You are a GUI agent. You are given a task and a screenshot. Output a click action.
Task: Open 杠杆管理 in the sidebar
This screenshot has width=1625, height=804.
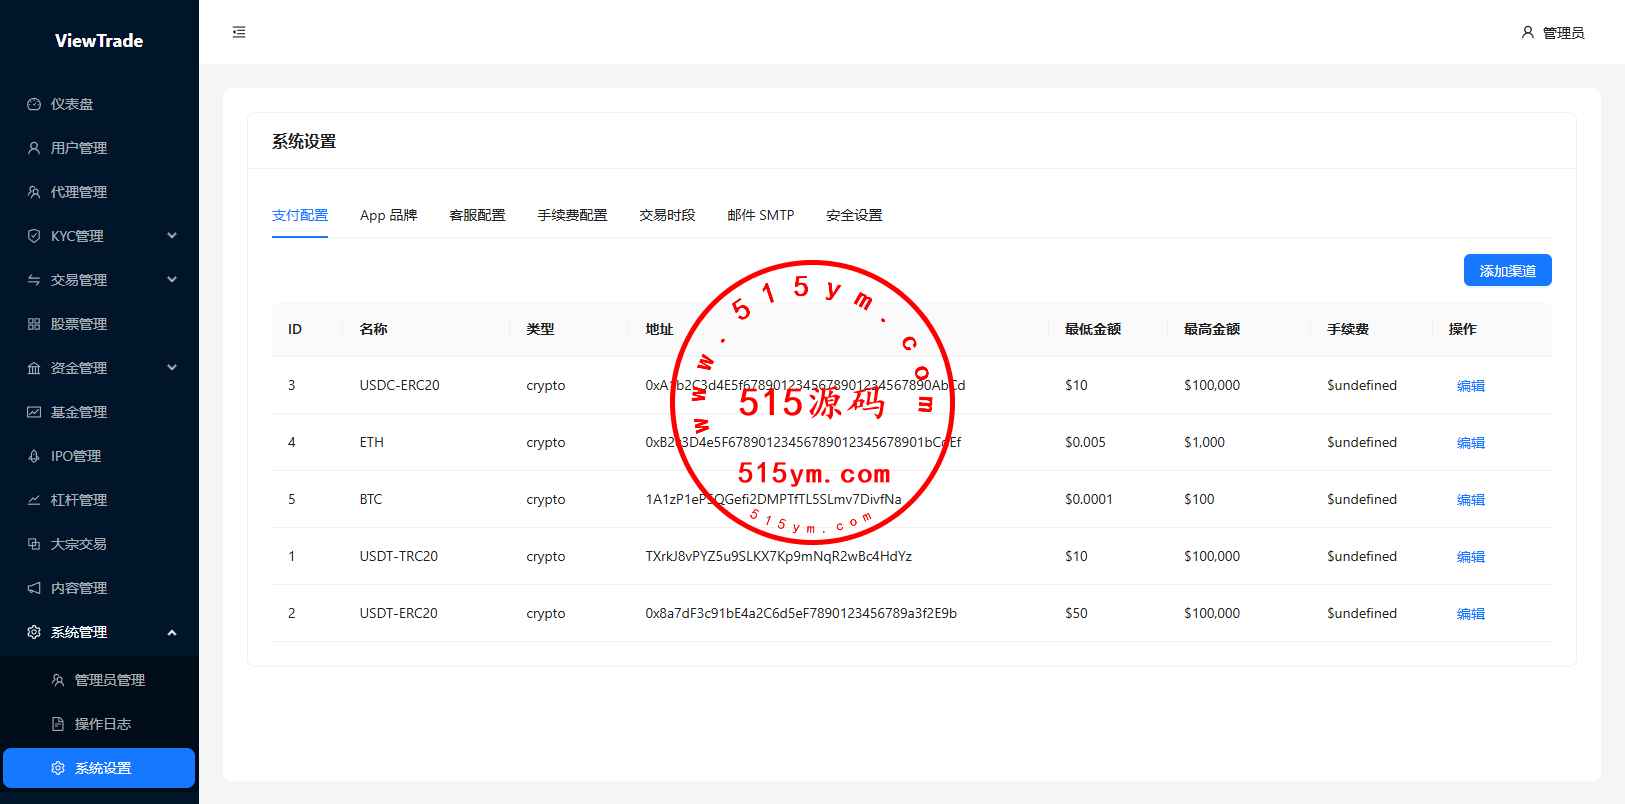(x=99, y=500)
